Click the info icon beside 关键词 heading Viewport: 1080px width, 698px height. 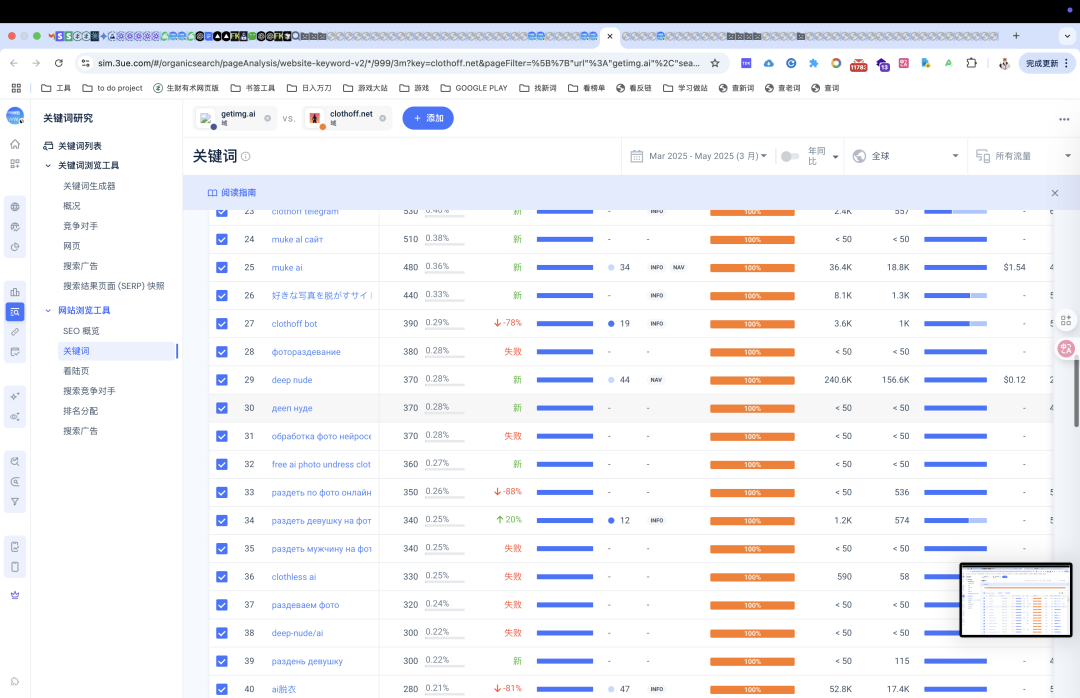(246, 156)
